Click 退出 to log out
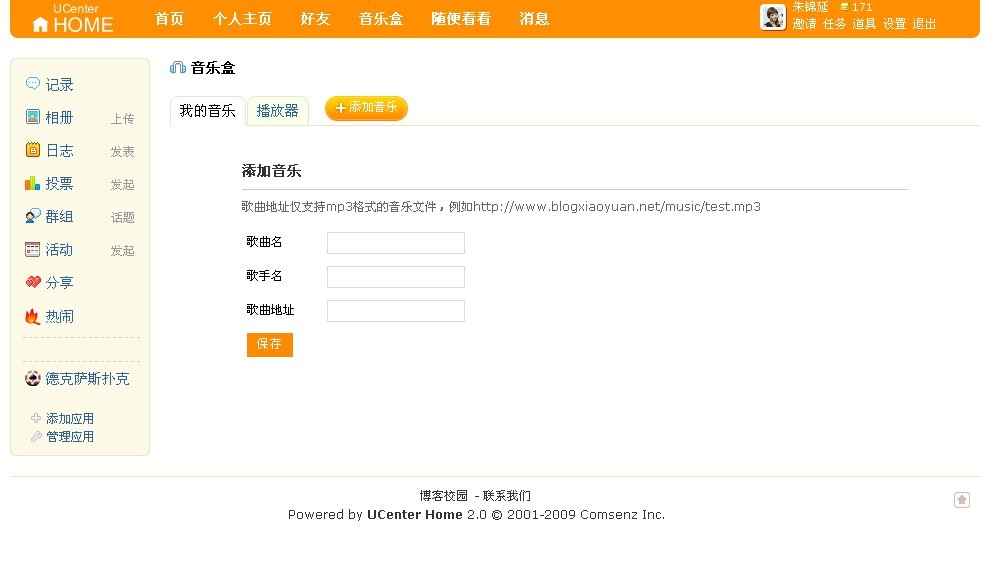 (x=924, y=24)
